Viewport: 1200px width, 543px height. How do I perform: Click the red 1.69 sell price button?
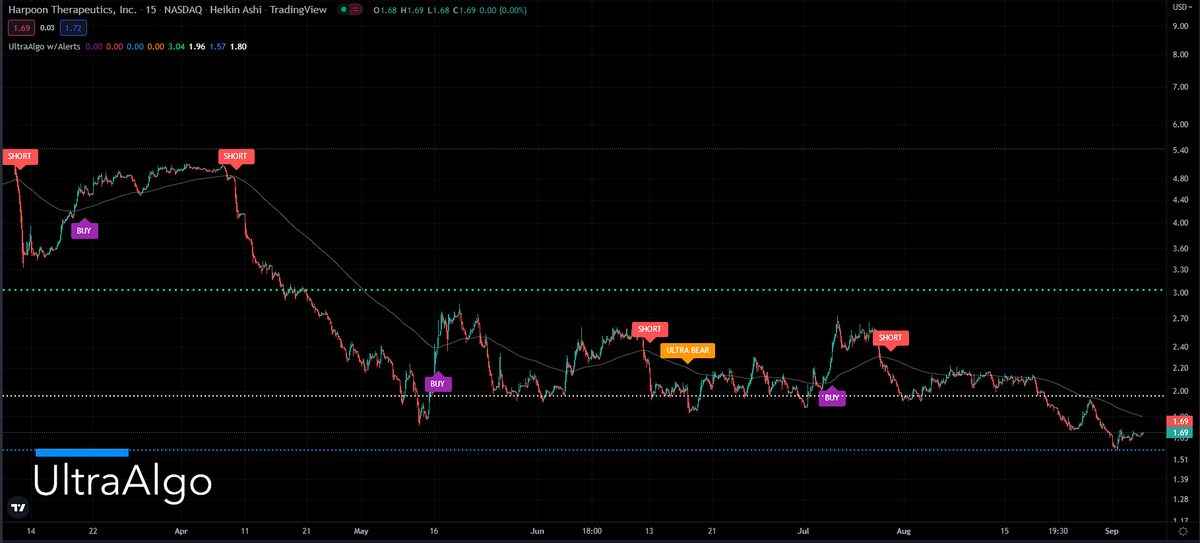pyautogui.click(x=19, y=28)
